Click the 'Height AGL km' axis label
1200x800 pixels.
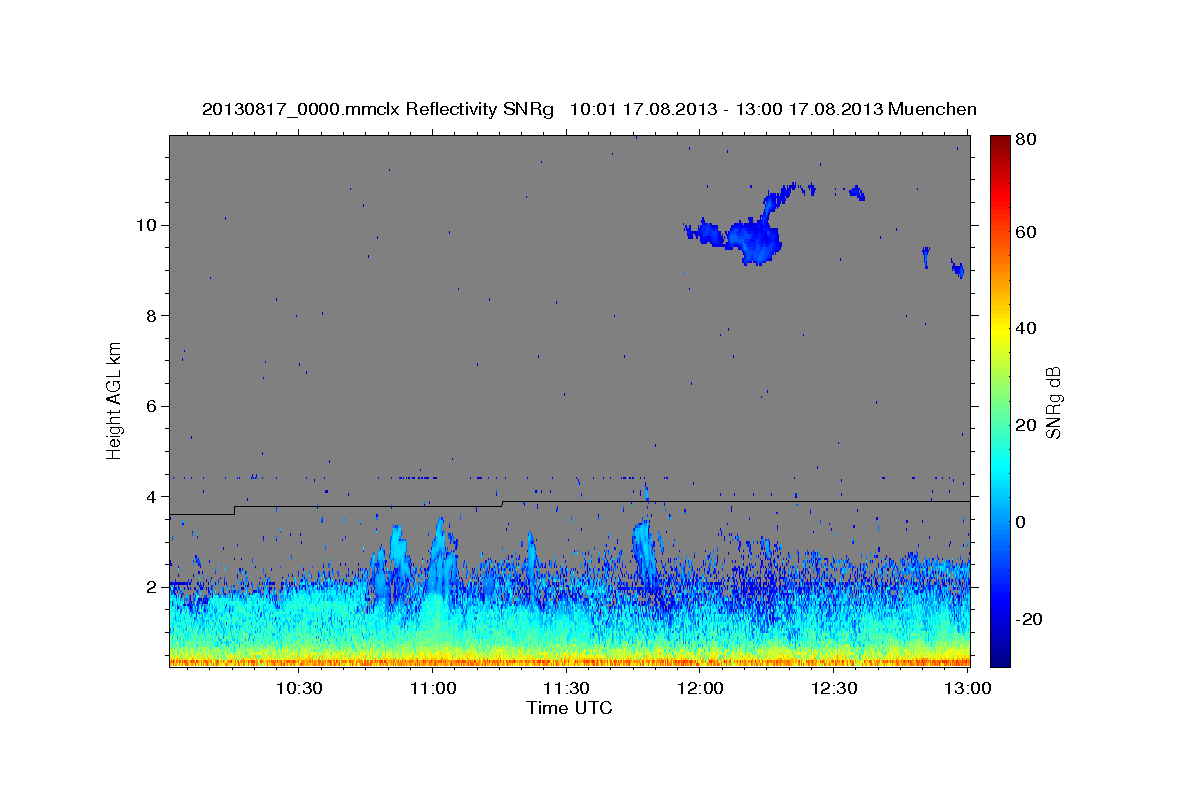(x=115, y=400)
